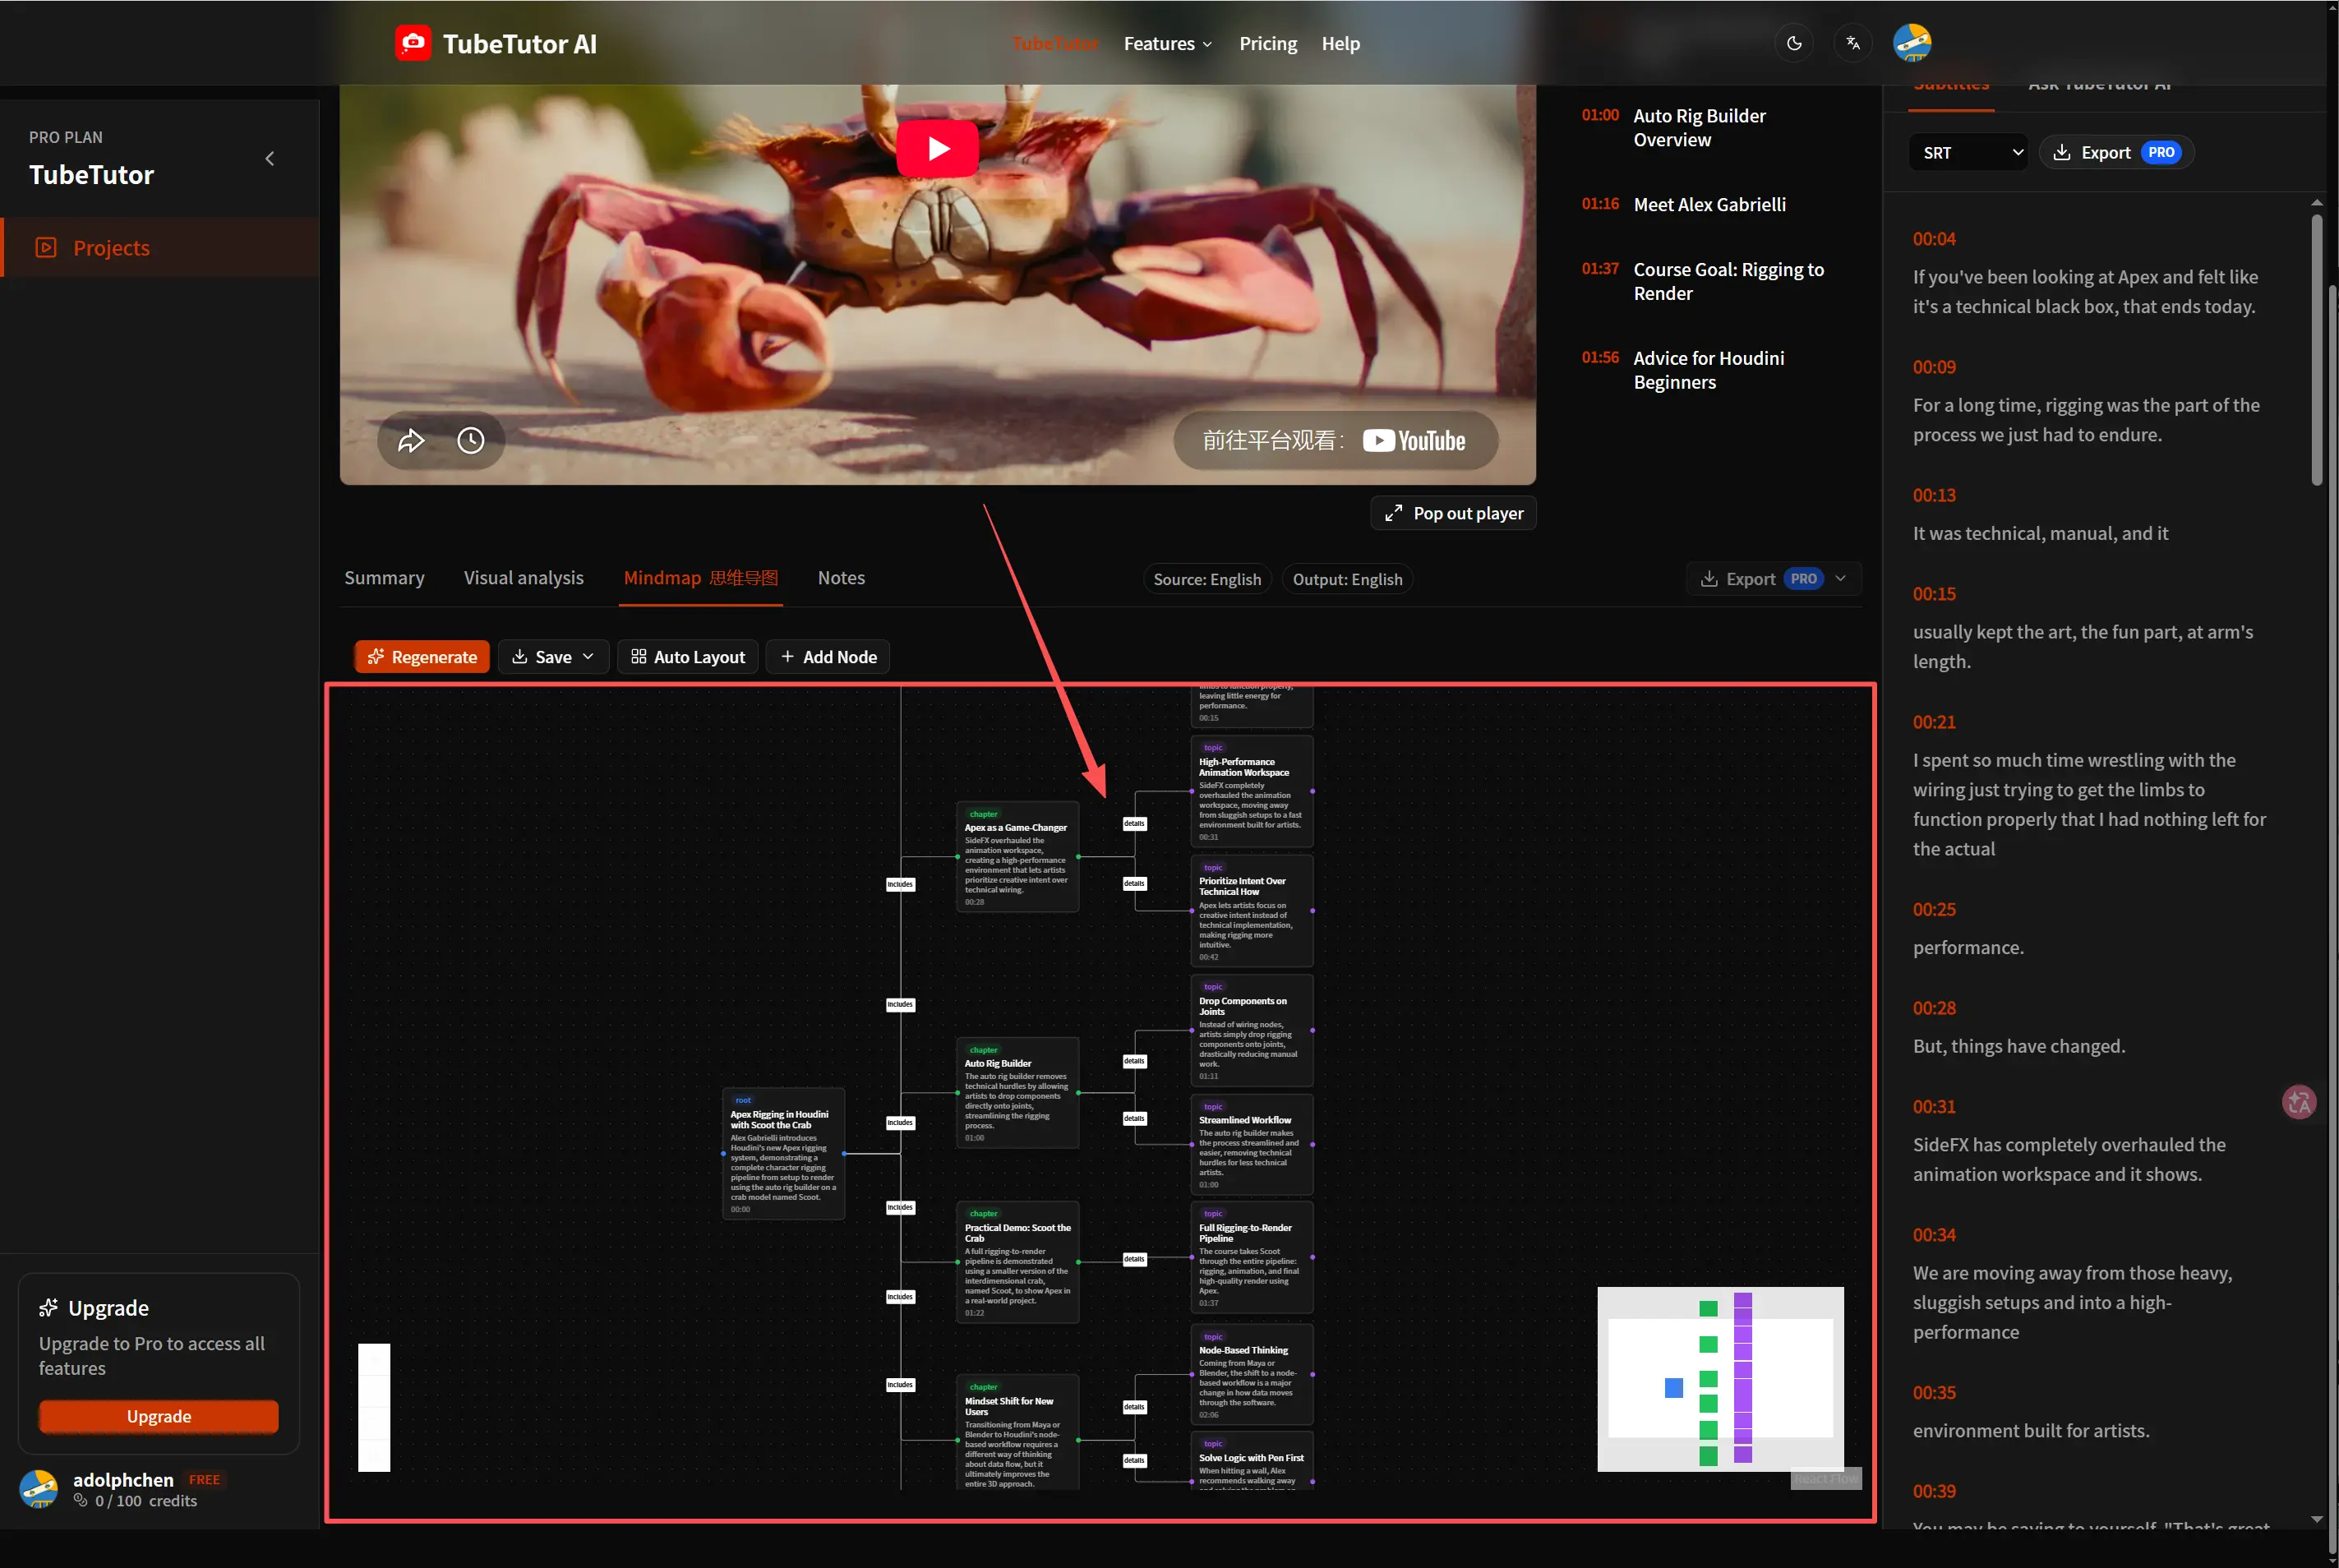Click subtitle text 'But, things have changed.'

coord(2019,1046)
